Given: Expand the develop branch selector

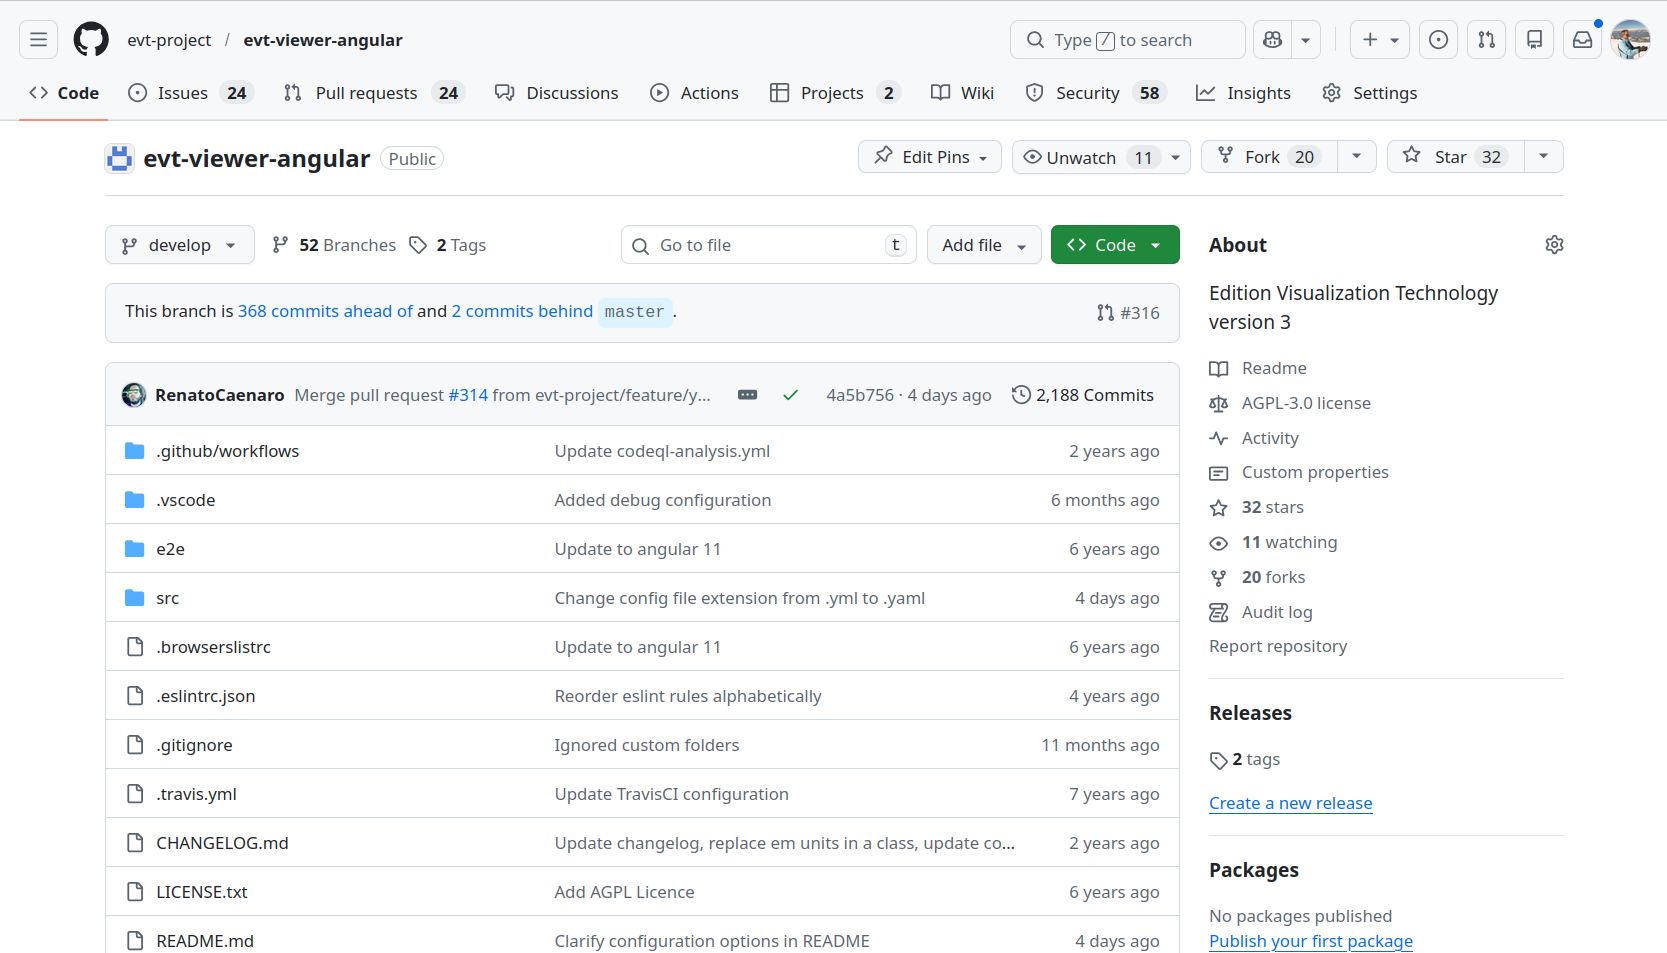Looking at the screenshot, I should [x=179, y=244].
